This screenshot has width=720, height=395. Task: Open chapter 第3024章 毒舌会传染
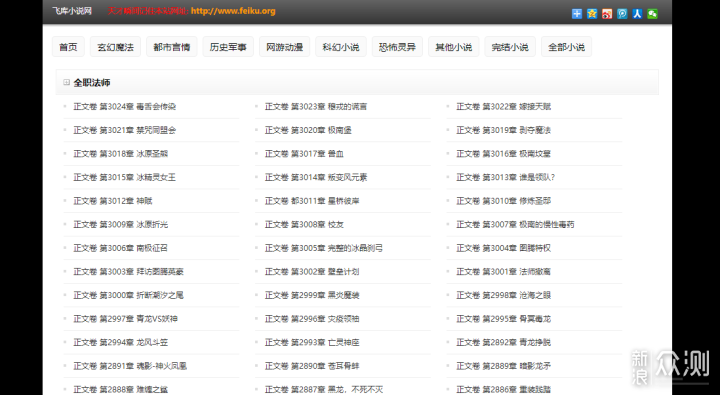coord(124,107)
